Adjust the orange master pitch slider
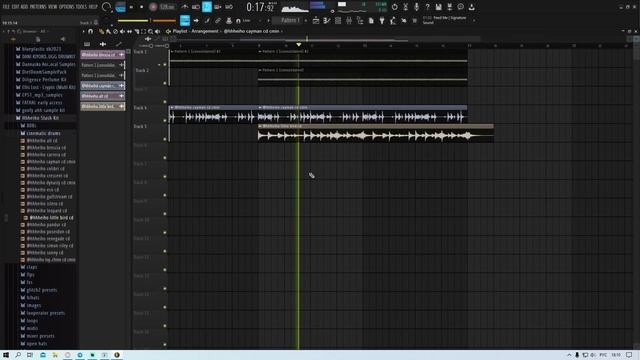 pyautogui.click(x=164, y=20)
